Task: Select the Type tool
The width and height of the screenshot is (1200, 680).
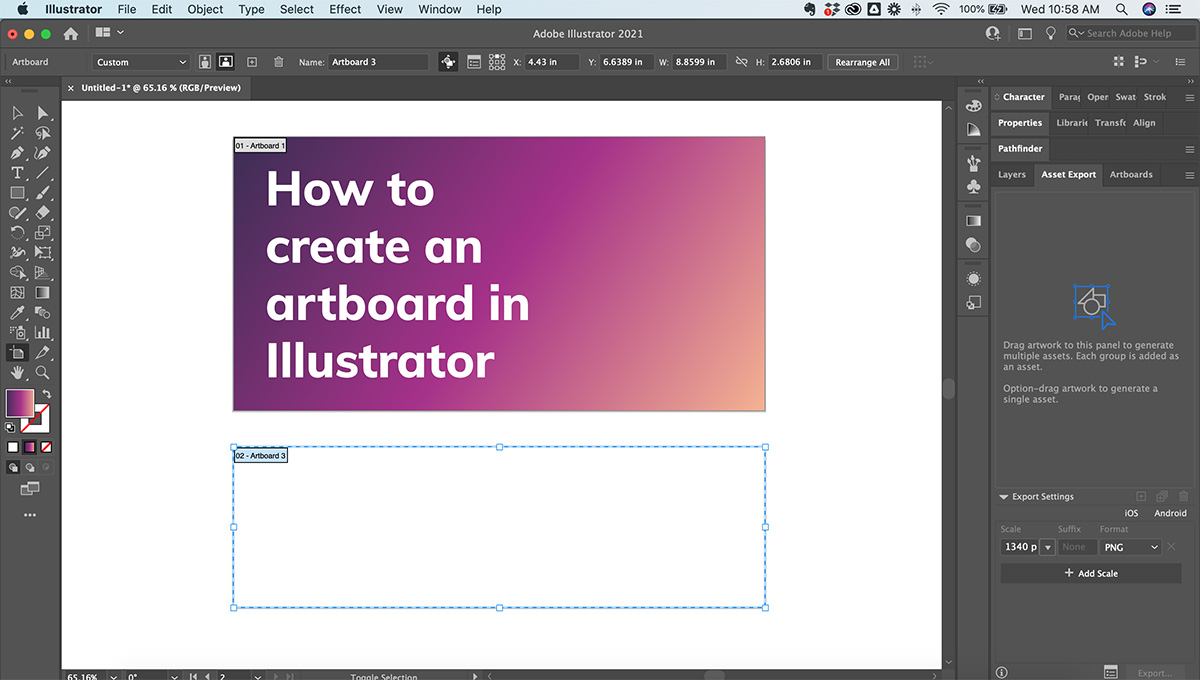Action: tap(17, 173)
